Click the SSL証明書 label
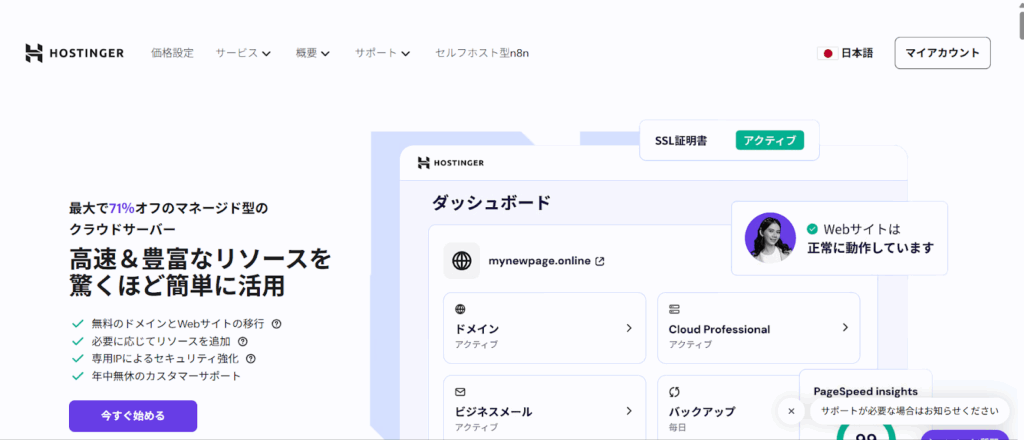The width and height of the screenshot is (1024, 440). point(680,140)
